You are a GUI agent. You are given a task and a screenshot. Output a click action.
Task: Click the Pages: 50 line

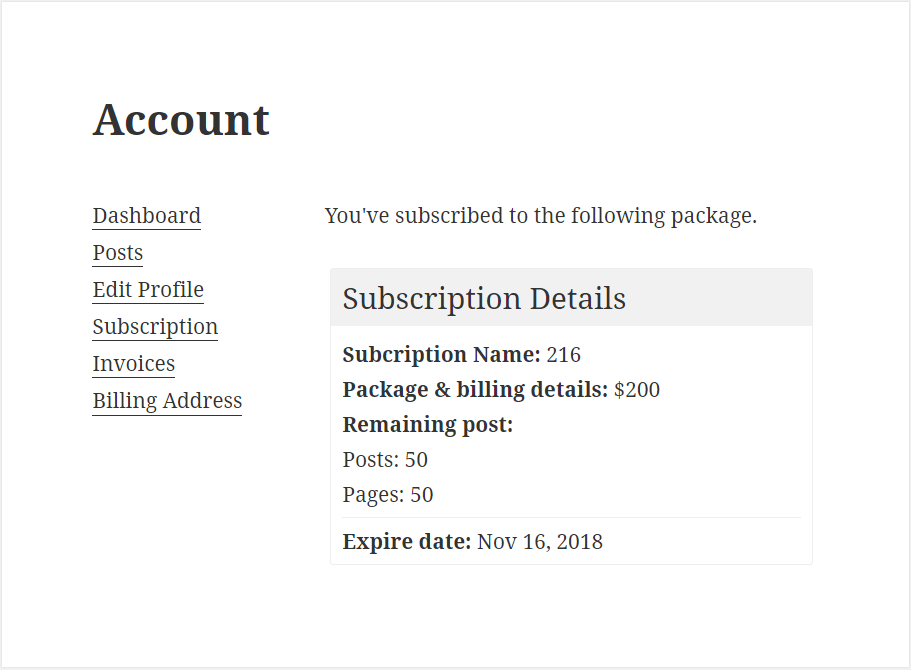coord(388,495)
